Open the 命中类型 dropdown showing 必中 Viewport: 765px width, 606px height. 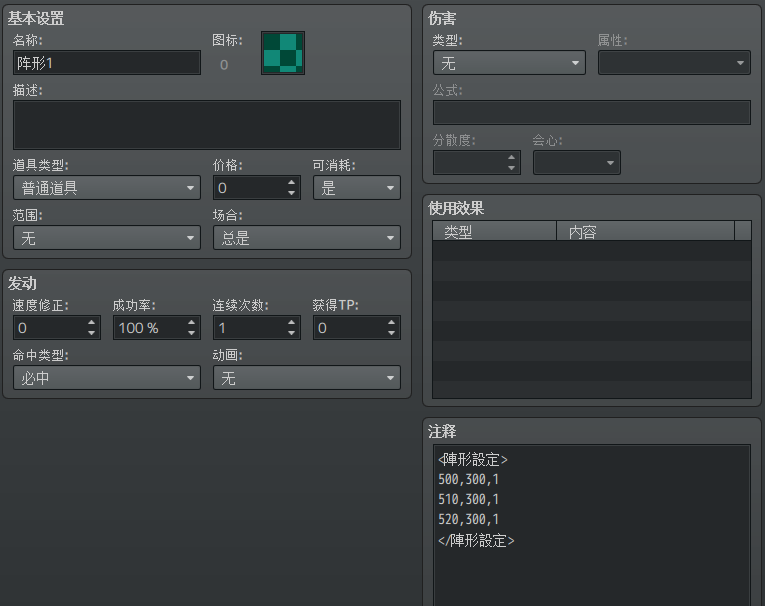tap(107, 378)
